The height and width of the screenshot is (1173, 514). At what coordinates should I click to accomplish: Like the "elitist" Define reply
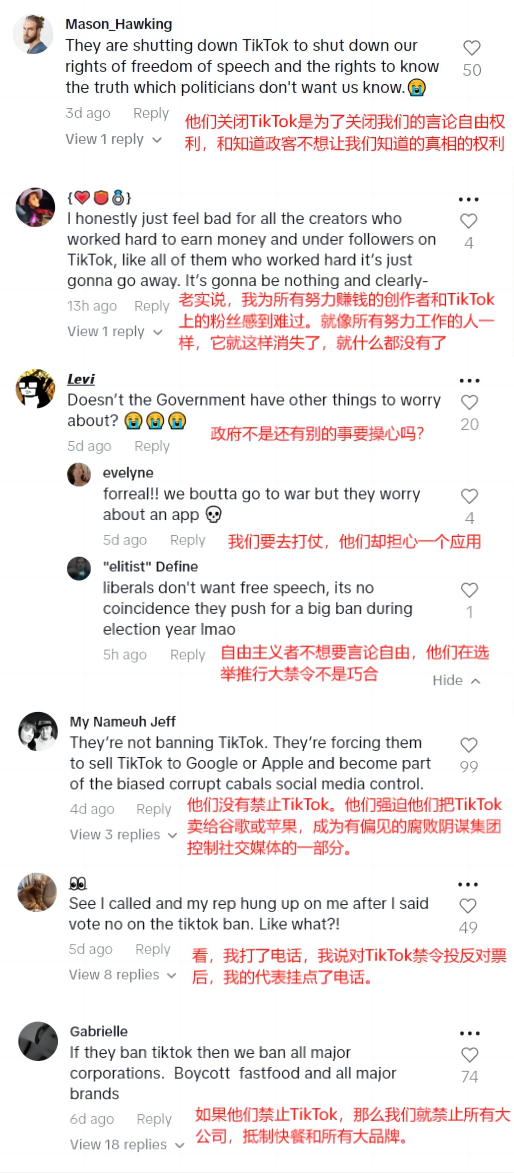pyautogui.click(x=469, y=589)
